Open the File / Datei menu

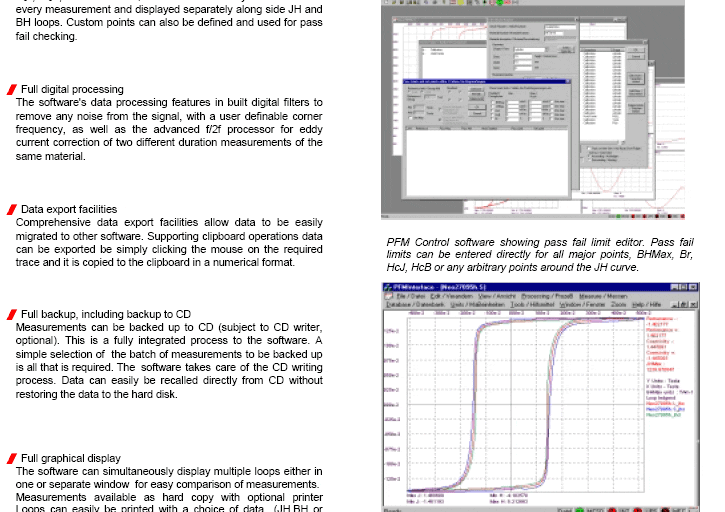pyautogui.click(x=411, y=296)
